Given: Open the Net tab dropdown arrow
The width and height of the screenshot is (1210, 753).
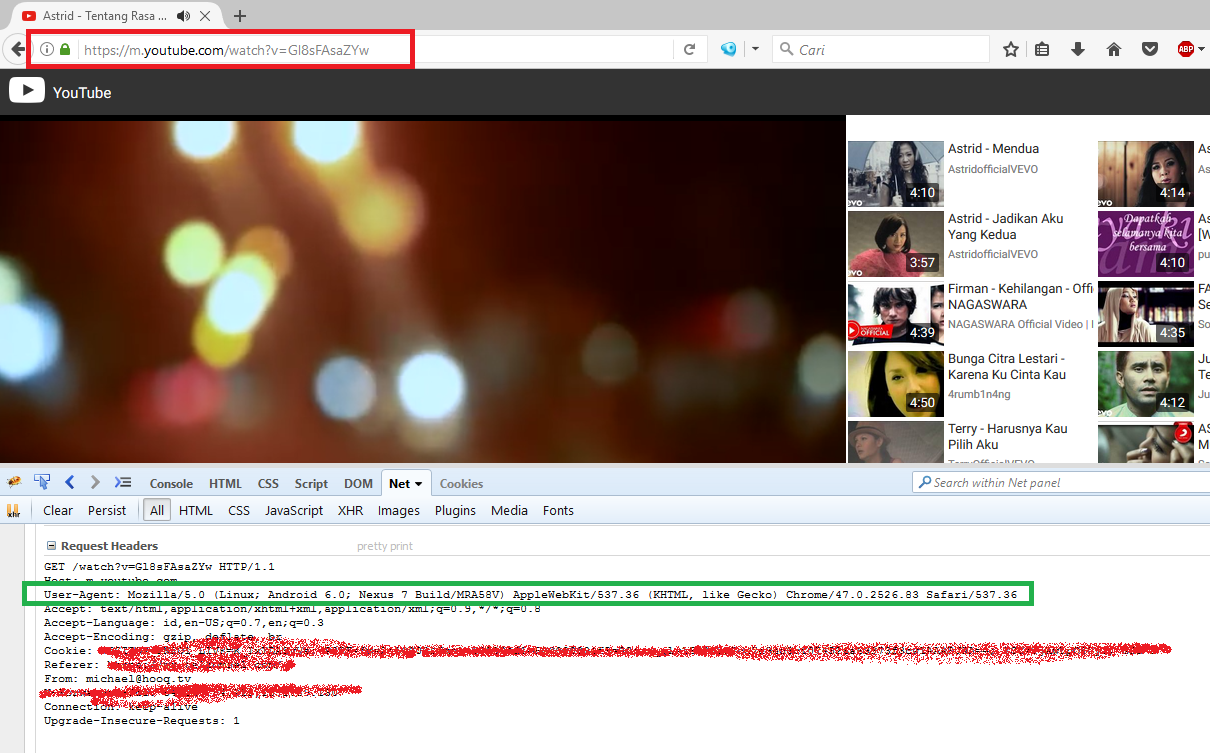Looking at the screenshot, I should pos(418,484).
